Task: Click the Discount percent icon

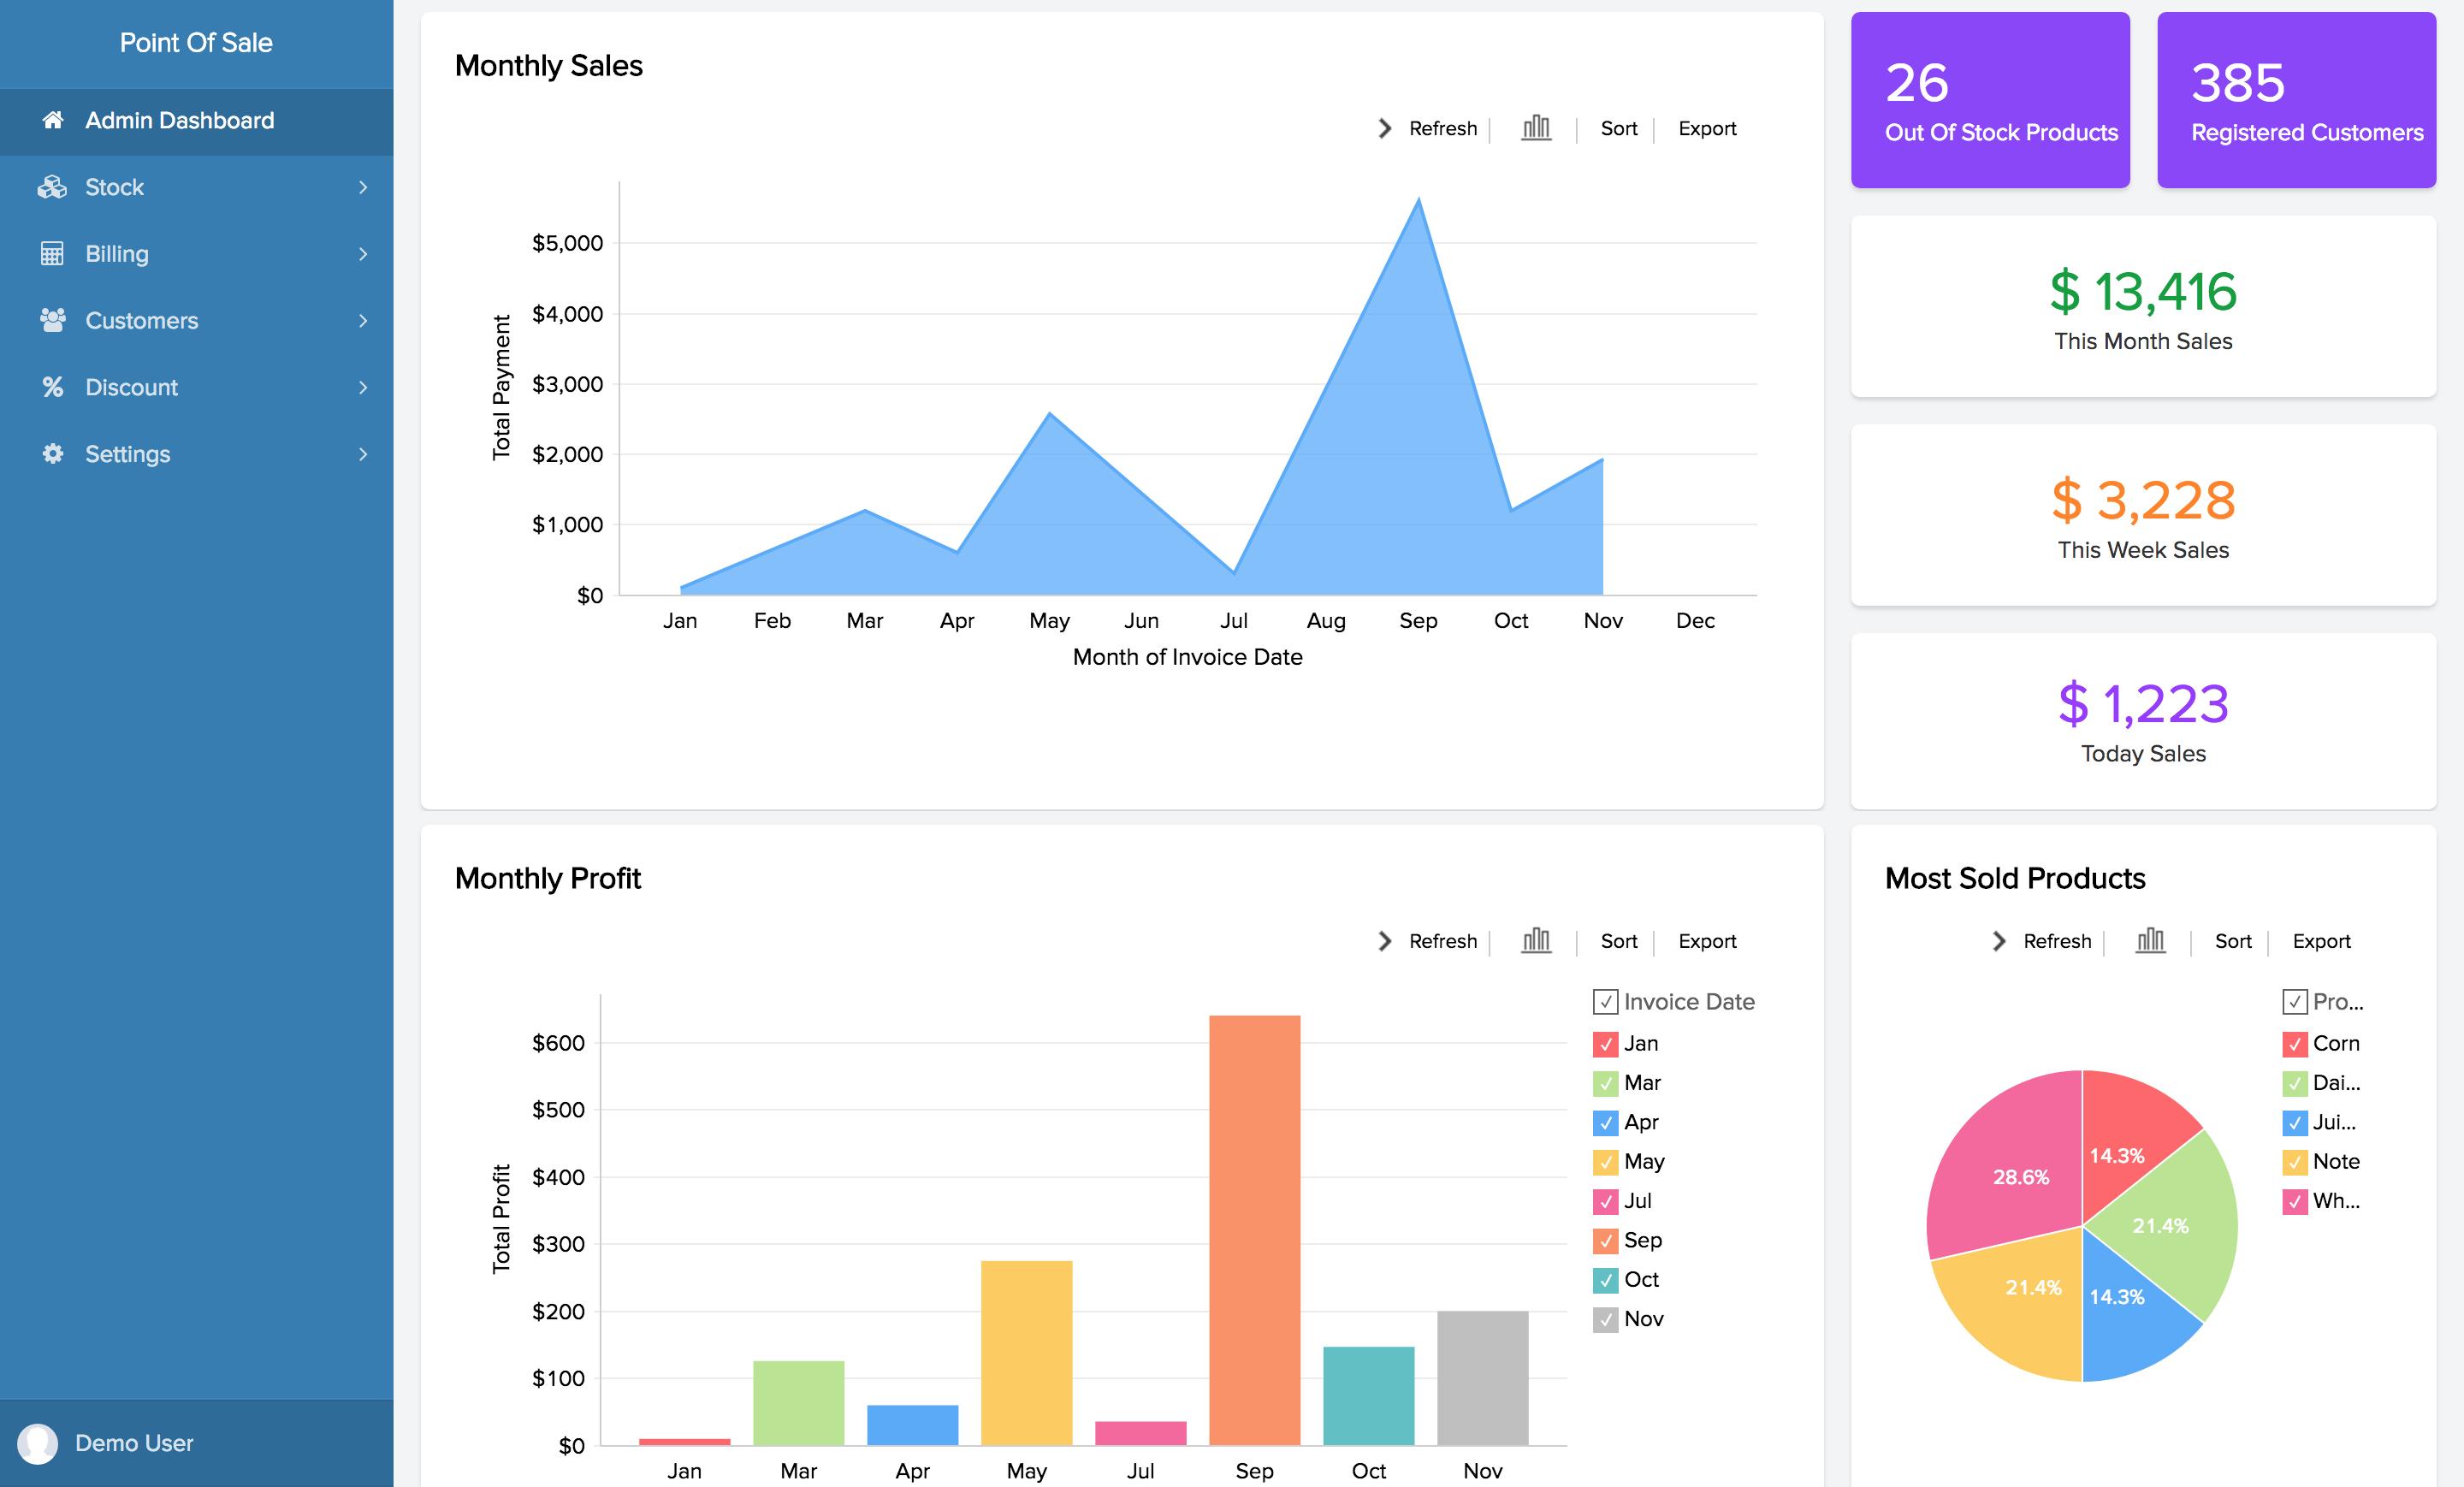Action: tap(52, 387)
